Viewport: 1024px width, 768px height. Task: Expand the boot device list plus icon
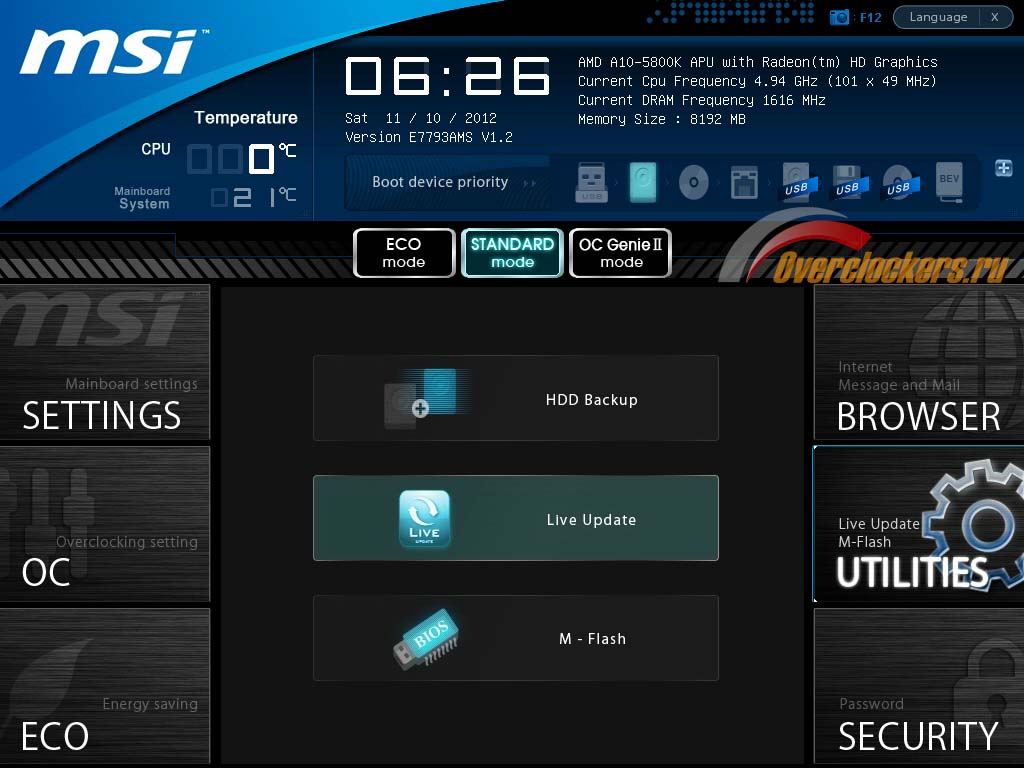(x=1004, y=168)
